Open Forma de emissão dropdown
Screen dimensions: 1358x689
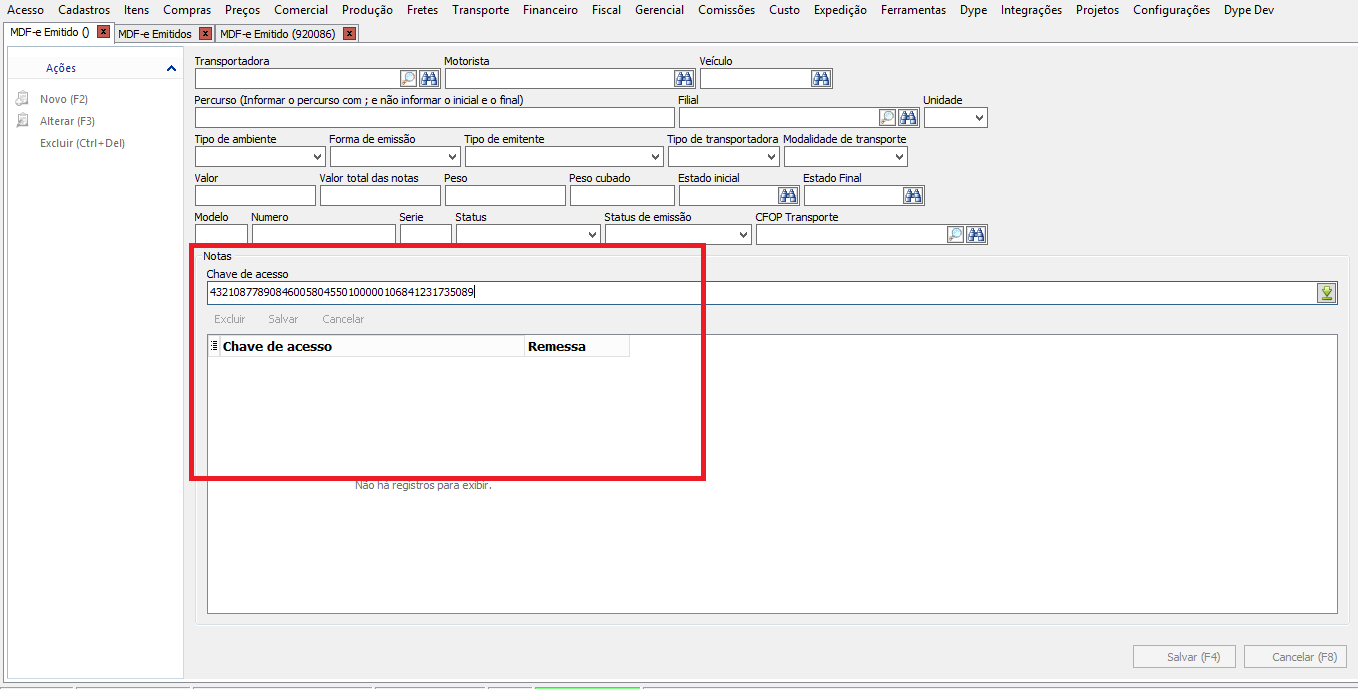click(452, 157)
